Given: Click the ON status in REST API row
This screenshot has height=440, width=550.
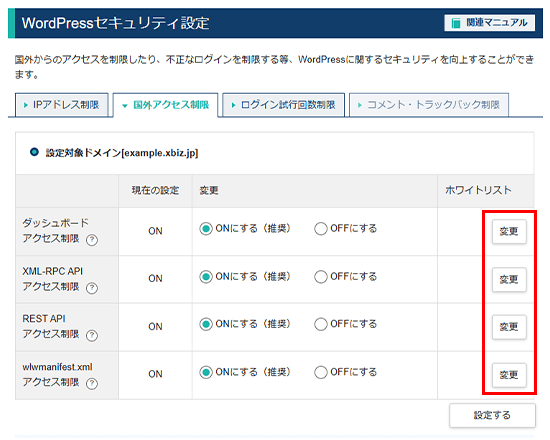Looking at the screenshot, I should coord(155,327).
